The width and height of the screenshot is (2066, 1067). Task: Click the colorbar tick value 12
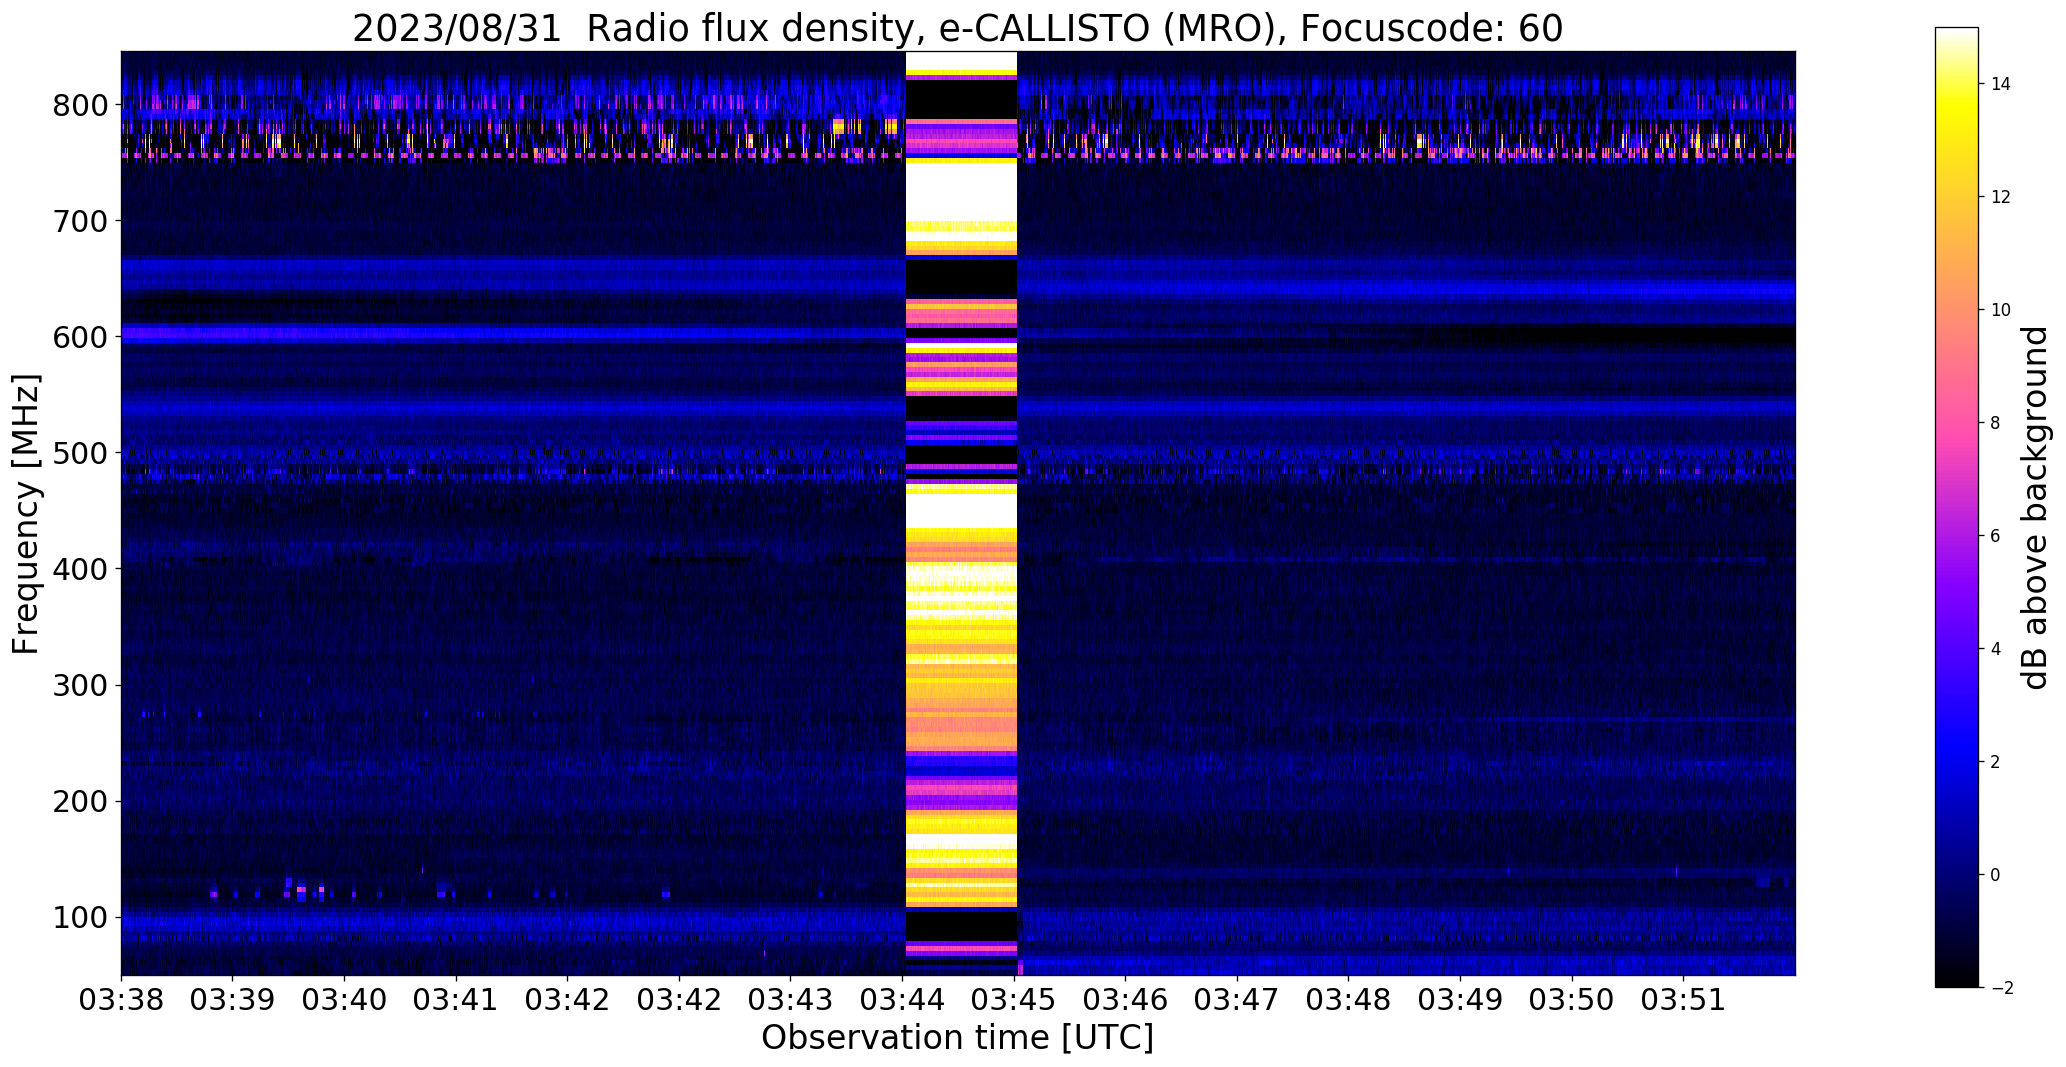tap(2001, 197)
